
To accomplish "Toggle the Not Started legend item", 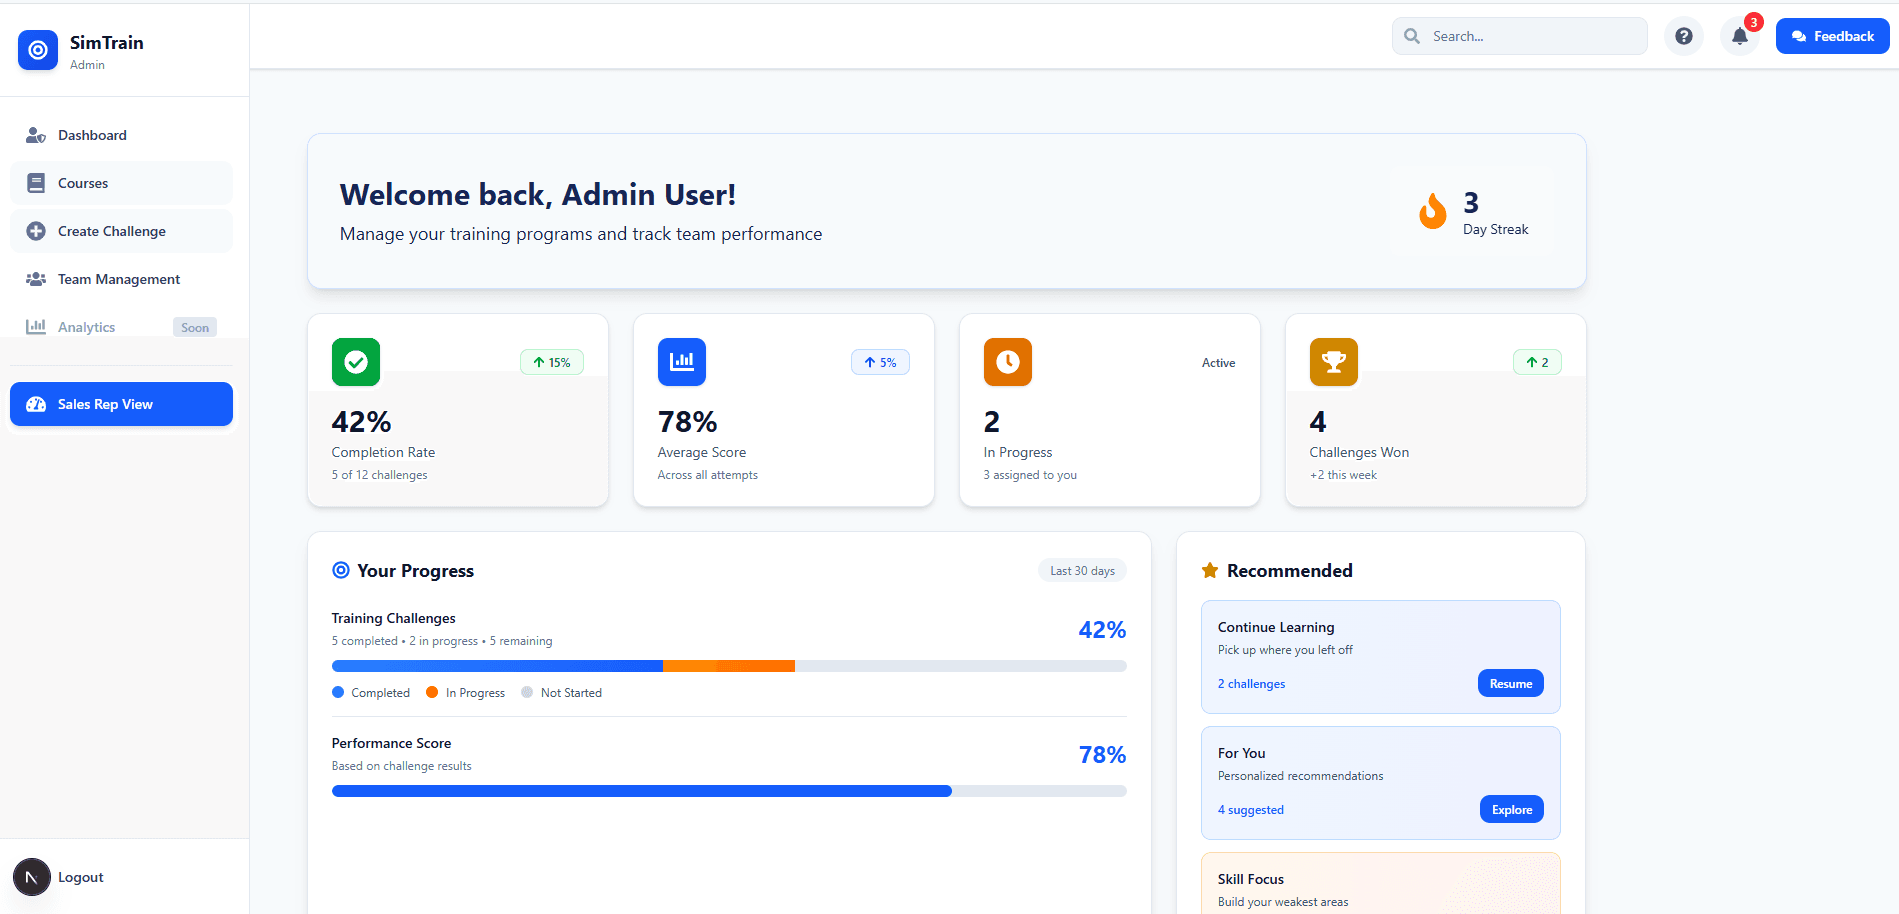I will point(562,692).
